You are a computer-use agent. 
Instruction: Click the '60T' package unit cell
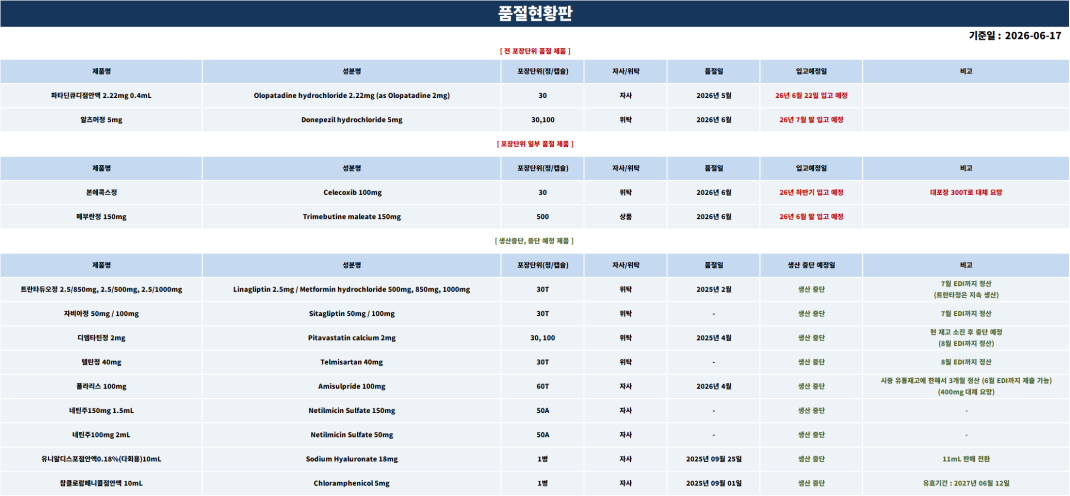[x=543, y=386]
